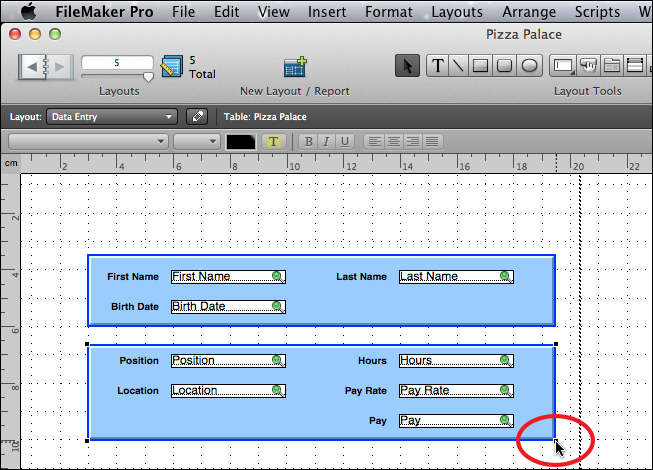Click New Layout / Report icon

(295, 67)
